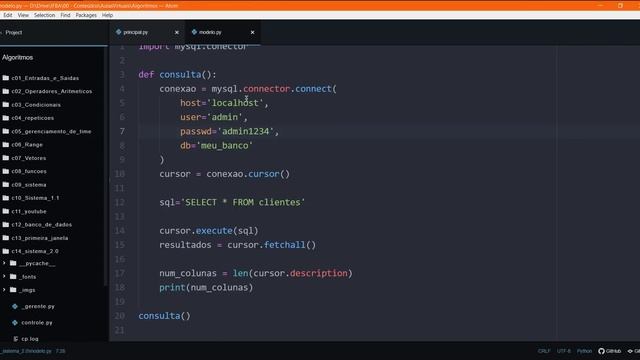Click the c14_sistema_2.0 folder name
This screenshot has height=360, width=640.
coord(35,251)
